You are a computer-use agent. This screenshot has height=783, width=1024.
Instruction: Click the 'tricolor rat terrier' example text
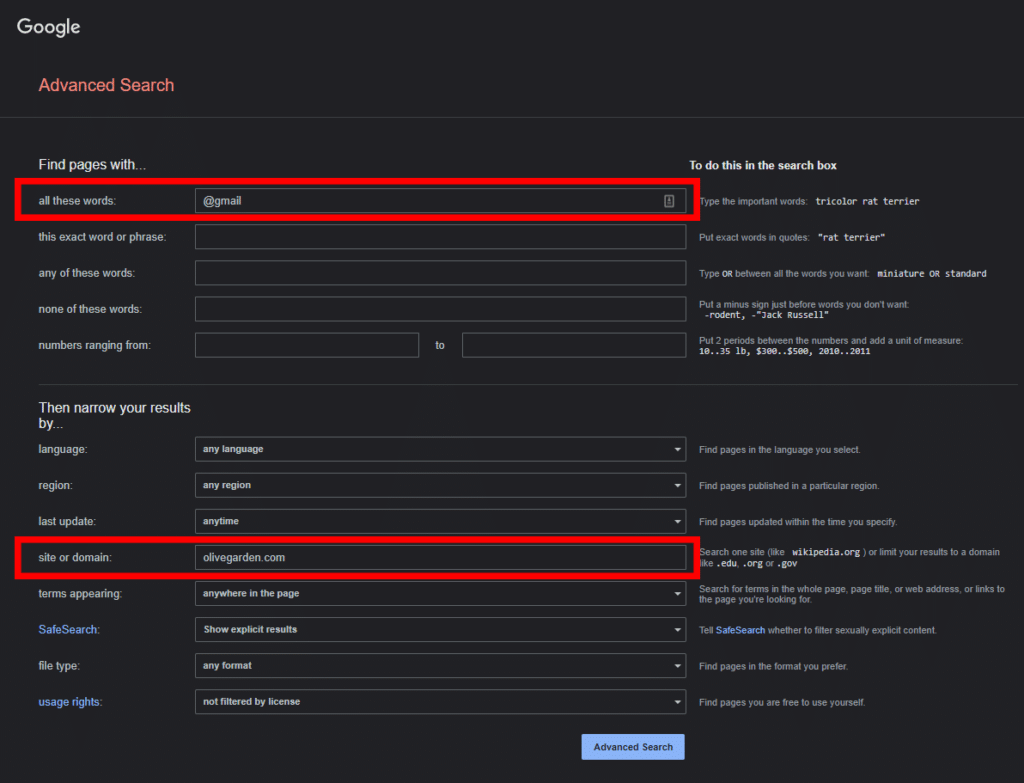click(x=867, y=201)
